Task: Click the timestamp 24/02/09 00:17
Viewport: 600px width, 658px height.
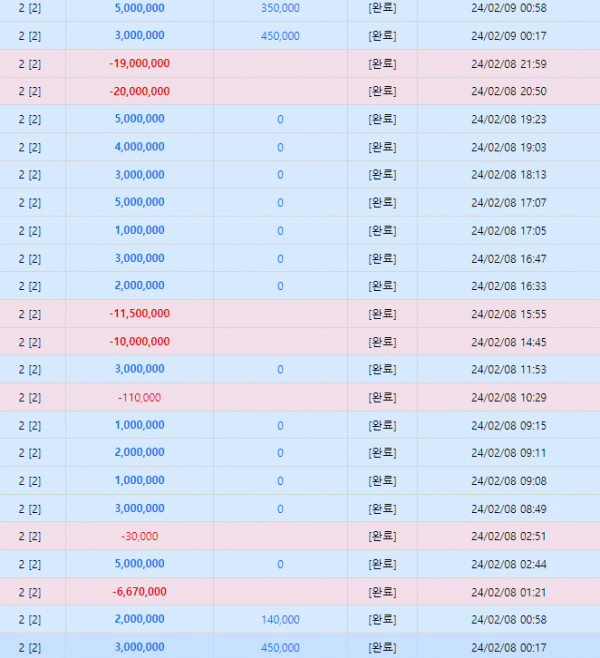Action: coord(509,36)
